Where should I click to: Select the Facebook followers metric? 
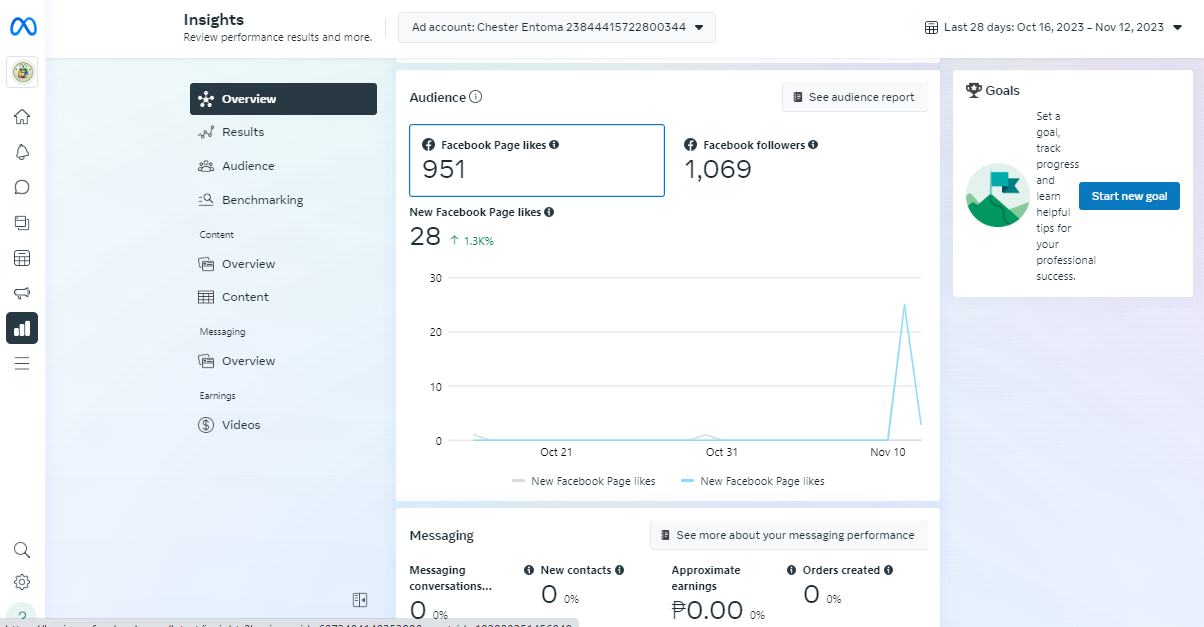click(x=750, y=160)
